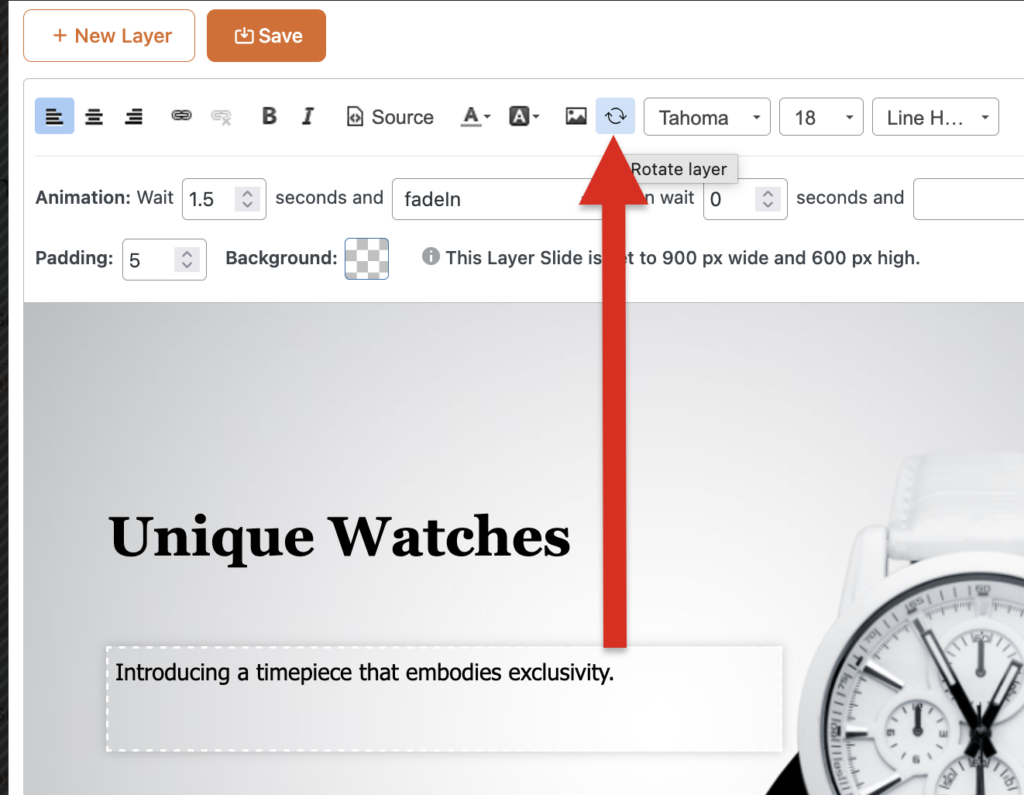Click the New Layer button

pyautogui.click(x=108, y=35)
